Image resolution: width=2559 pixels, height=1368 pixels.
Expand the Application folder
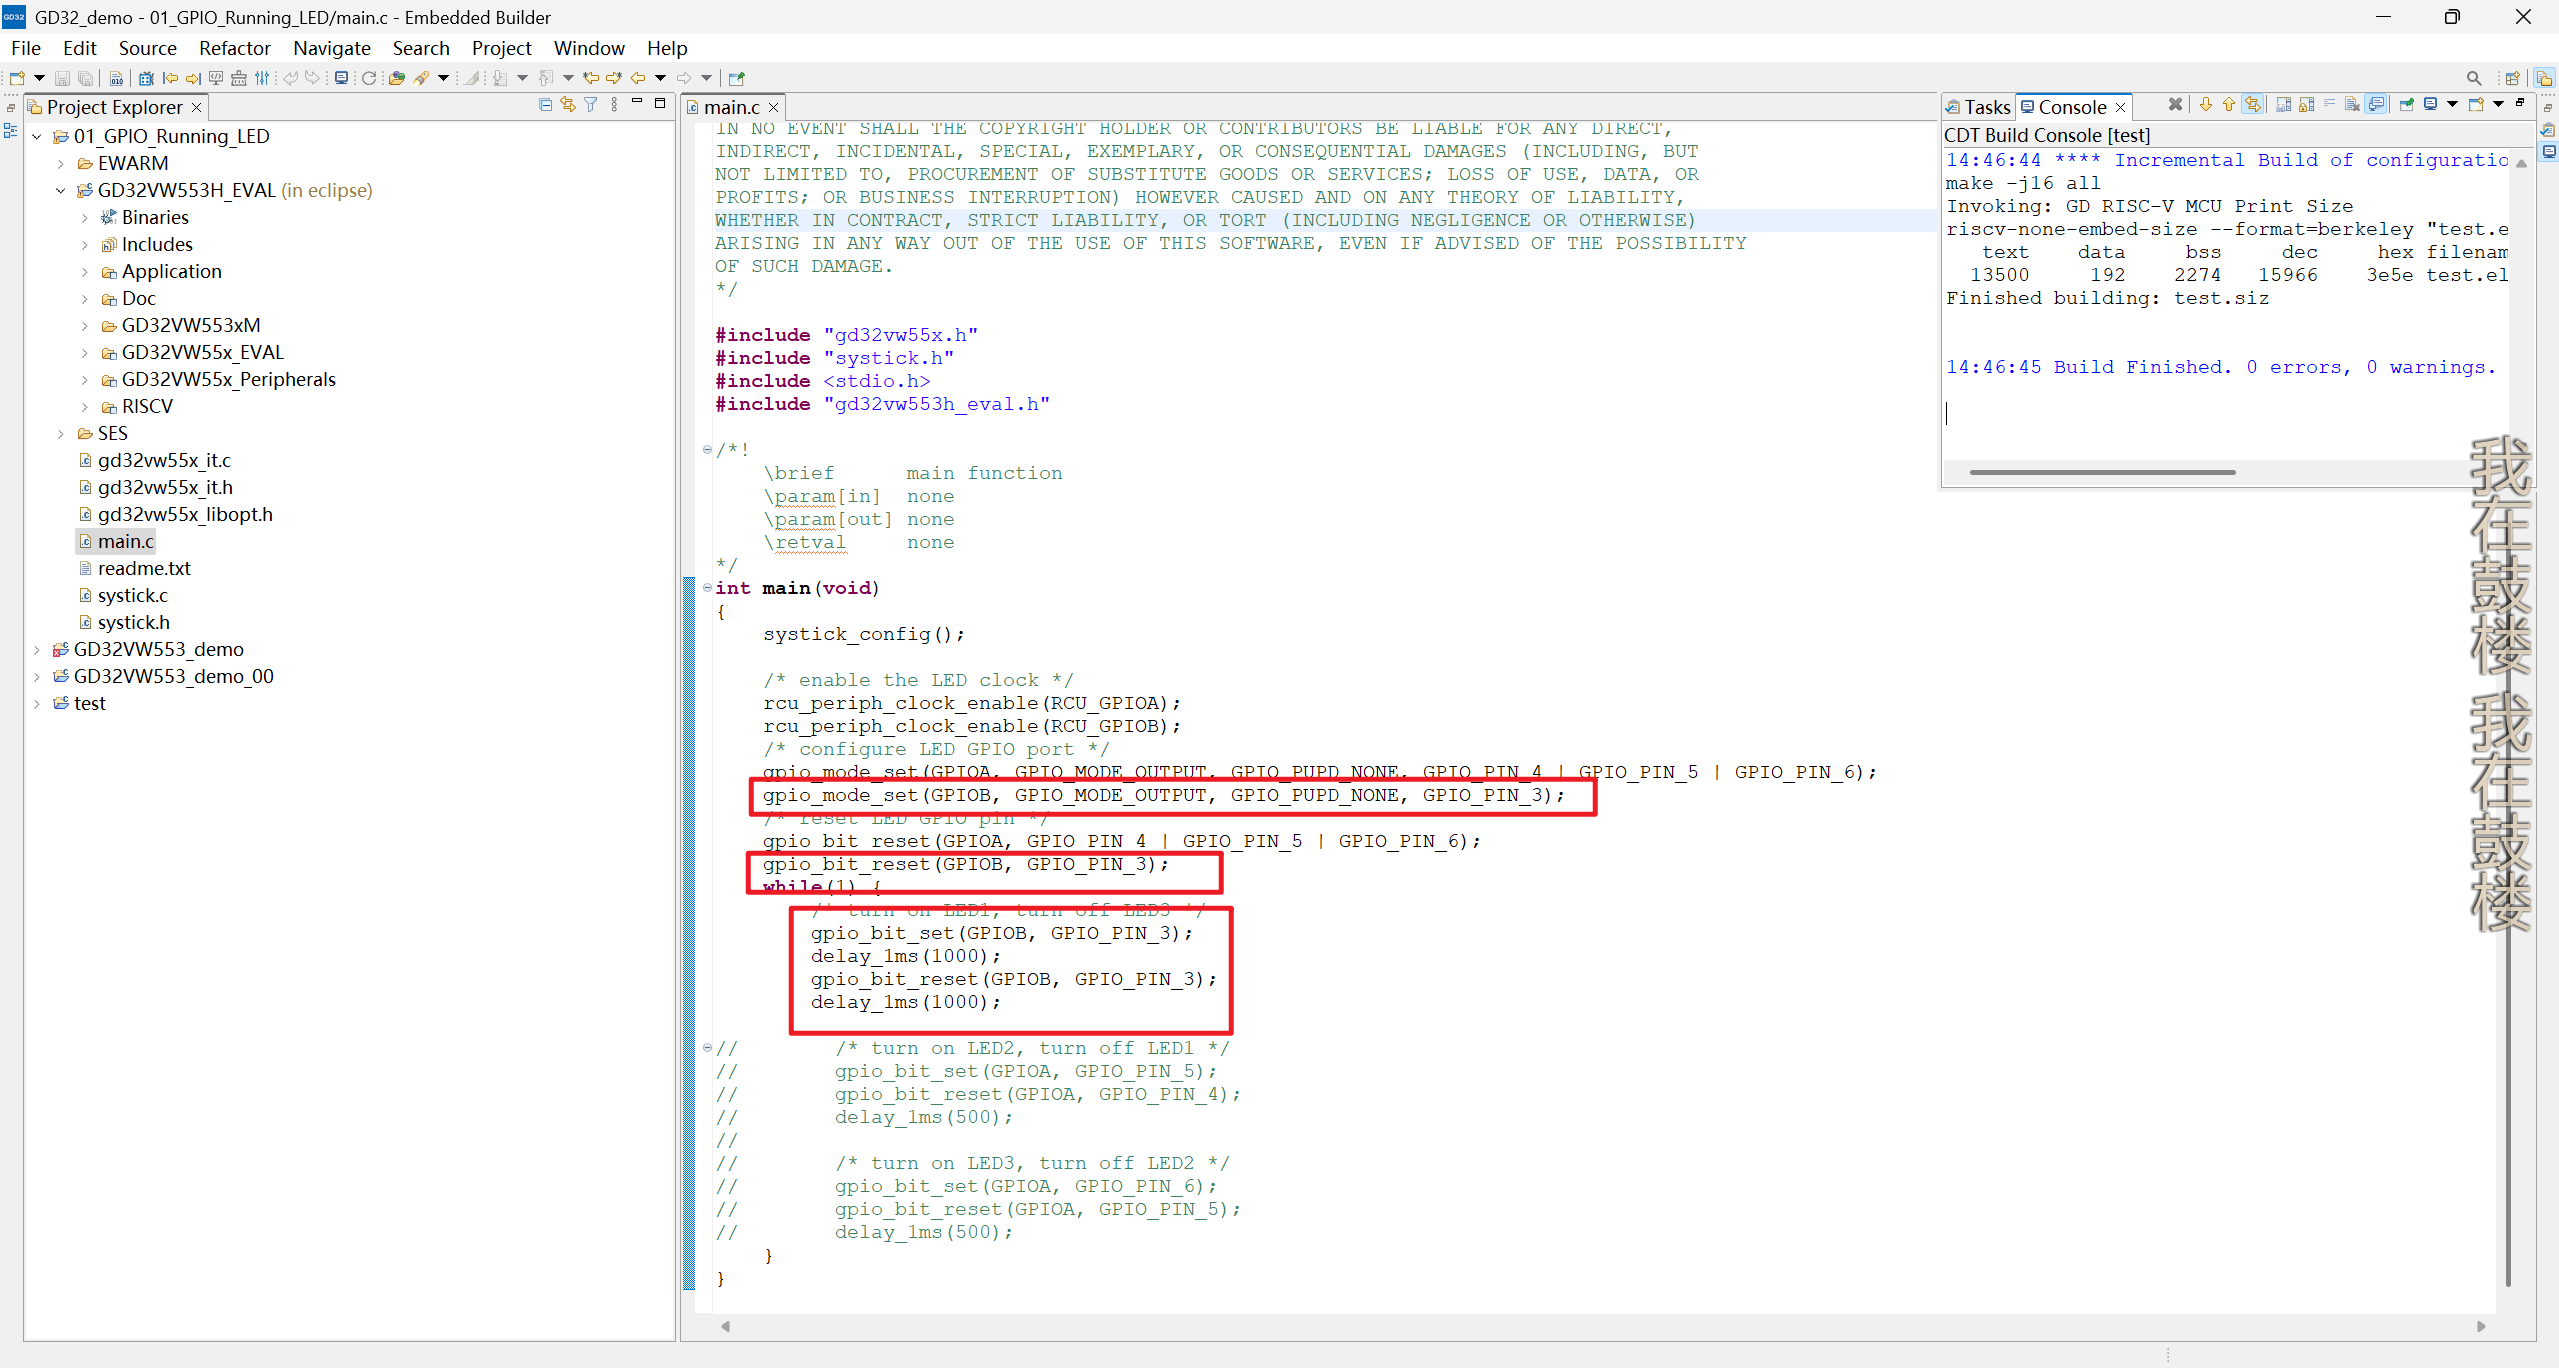pyautogui.click(x=85, y=272)
